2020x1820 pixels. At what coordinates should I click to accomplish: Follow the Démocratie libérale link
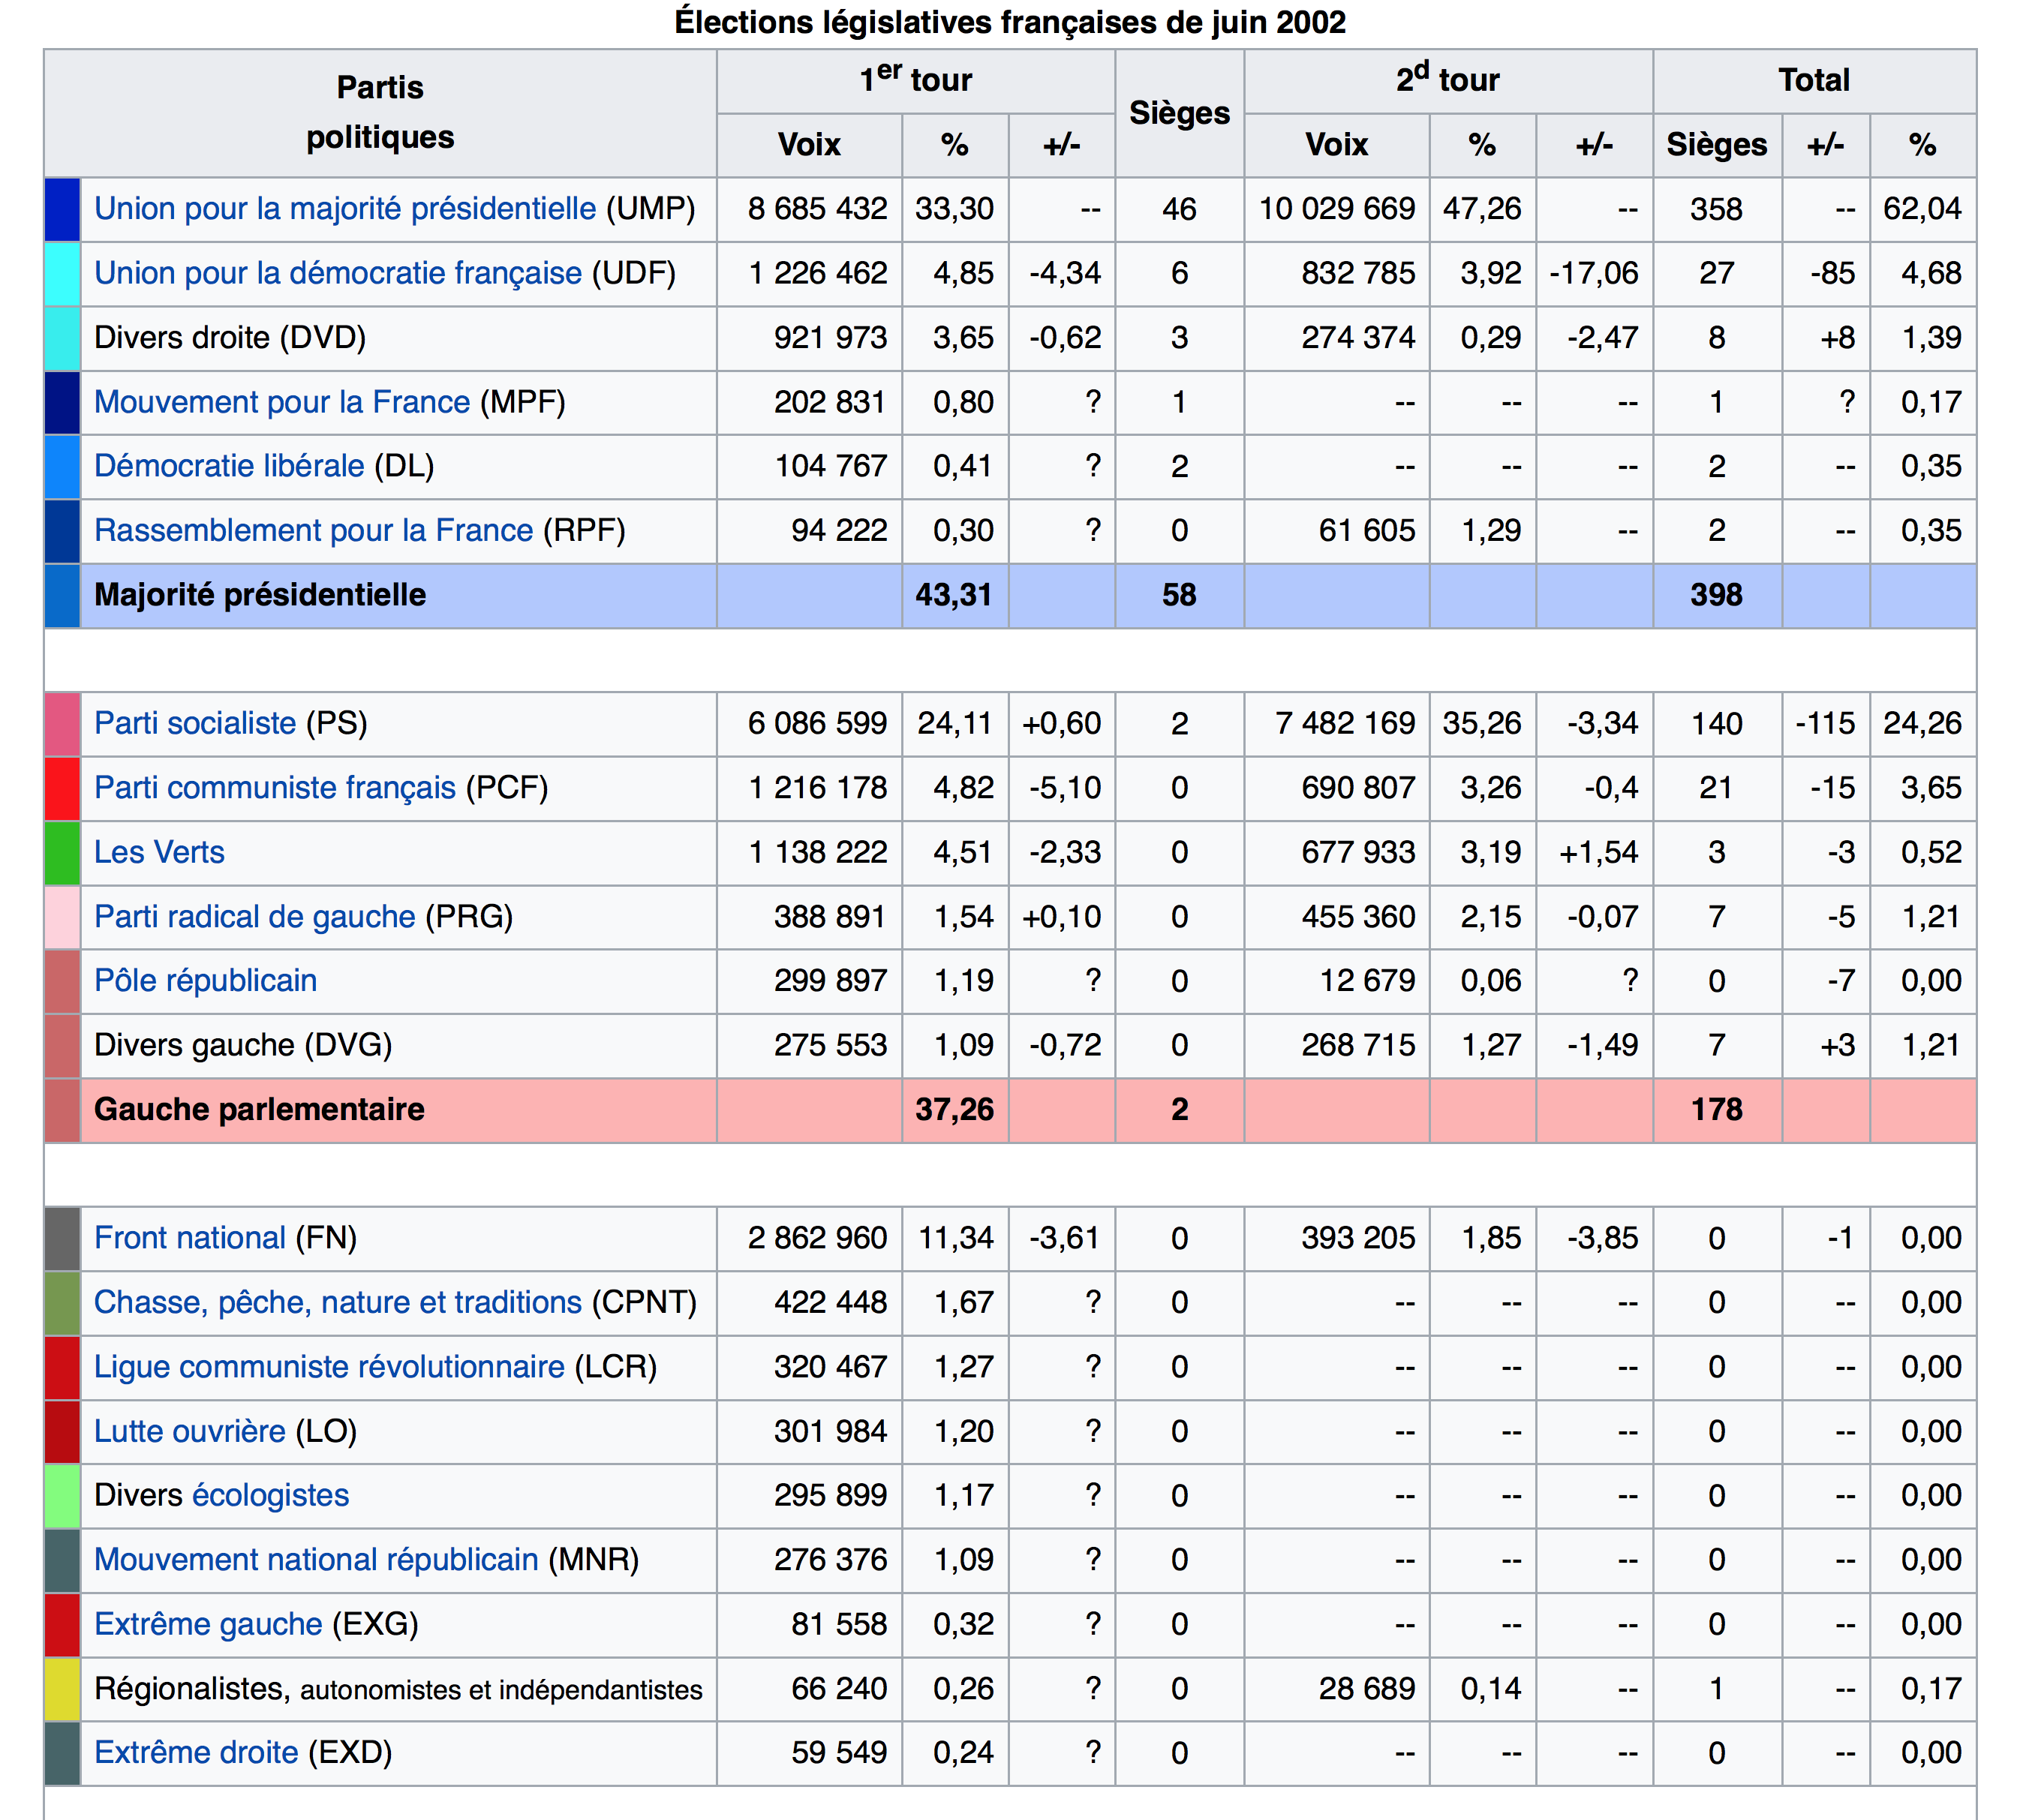(x=229, y=466)
